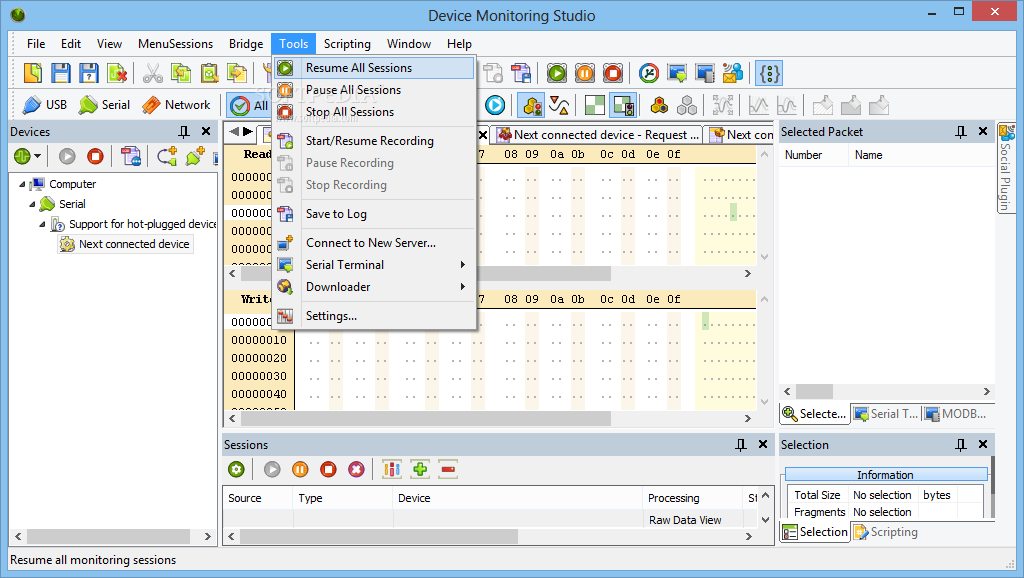Click add serial plug icon in Devices panel
Image resolution: width=1024 pixels, height=578 pixels.
195,157
